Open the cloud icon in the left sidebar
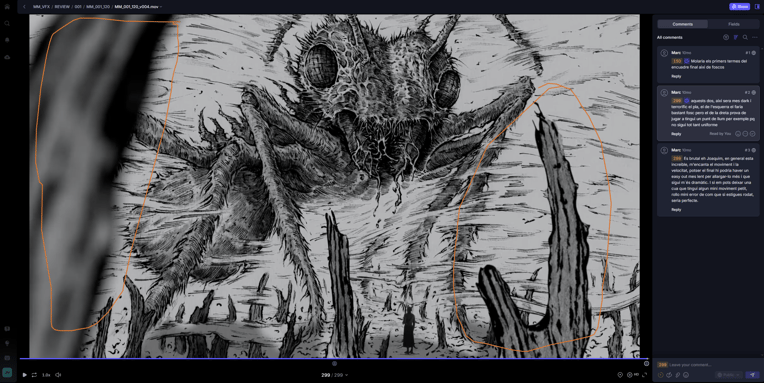 tap(7, 57)
